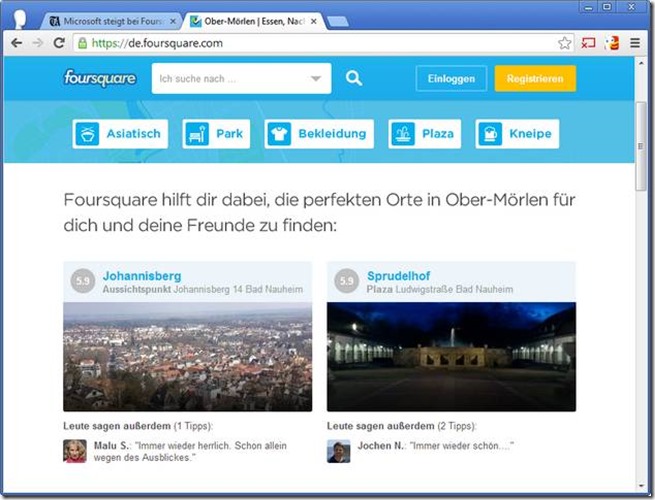Pick the Plaza category icon

(403, 134)
